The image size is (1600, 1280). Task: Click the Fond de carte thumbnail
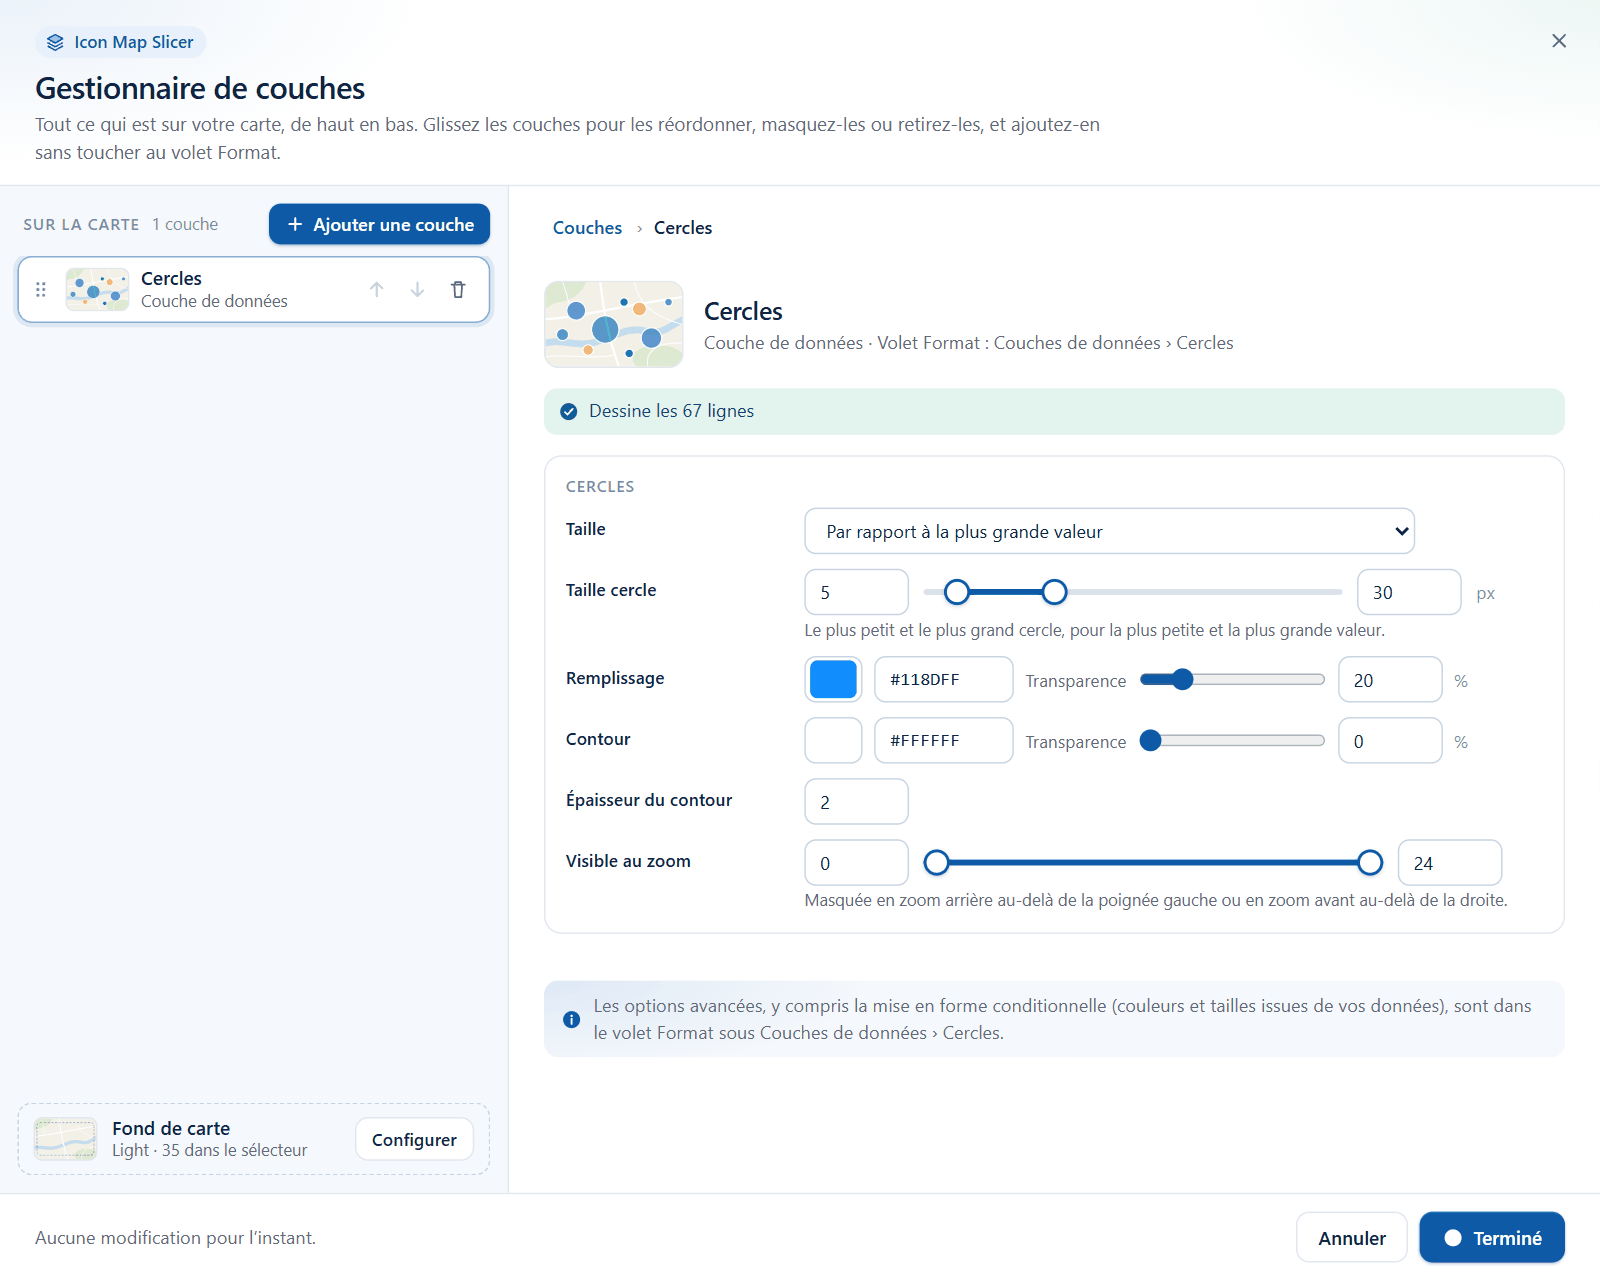click(66, 1139)
